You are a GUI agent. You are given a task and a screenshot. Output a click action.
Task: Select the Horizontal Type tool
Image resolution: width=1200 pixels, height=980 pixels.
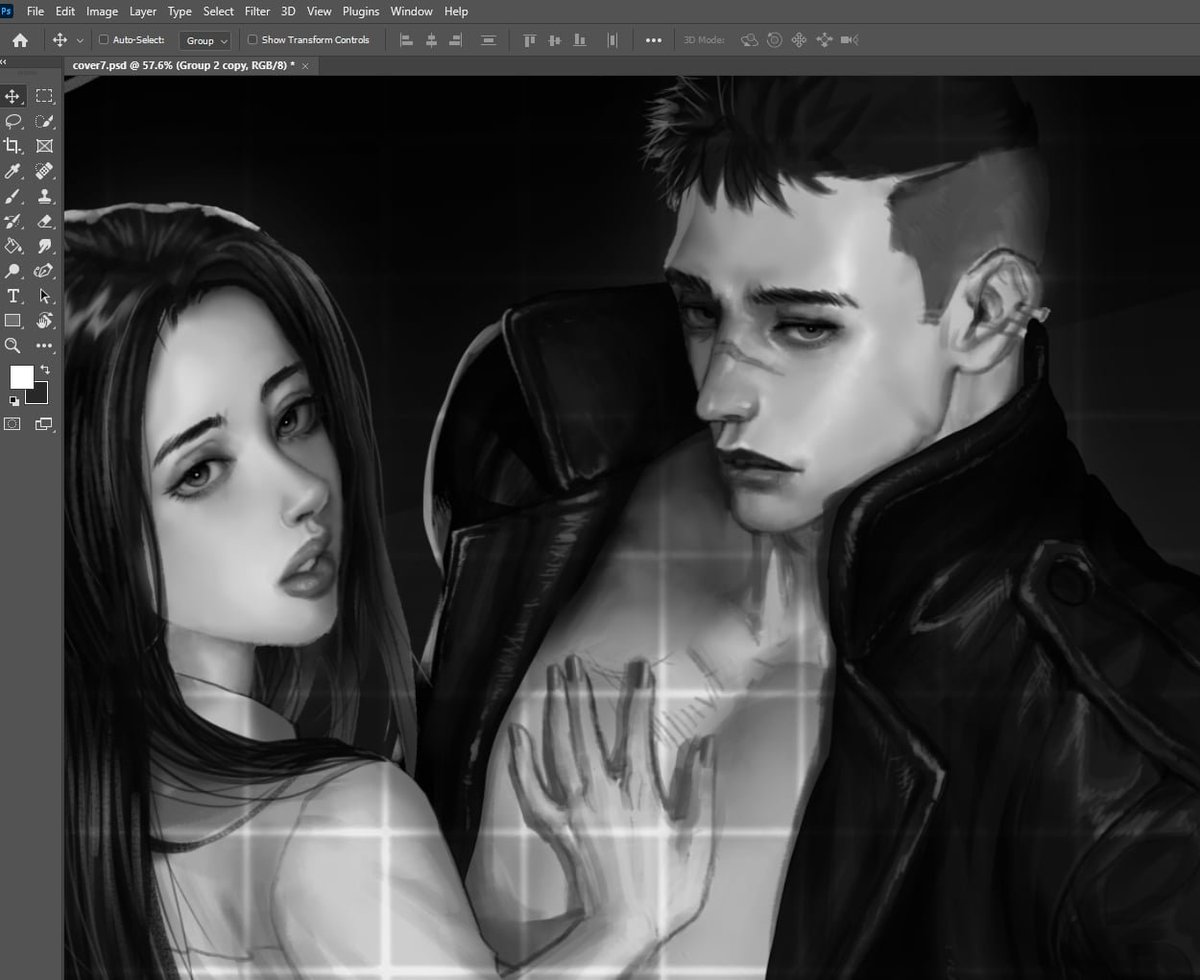(x=13, y=296)
